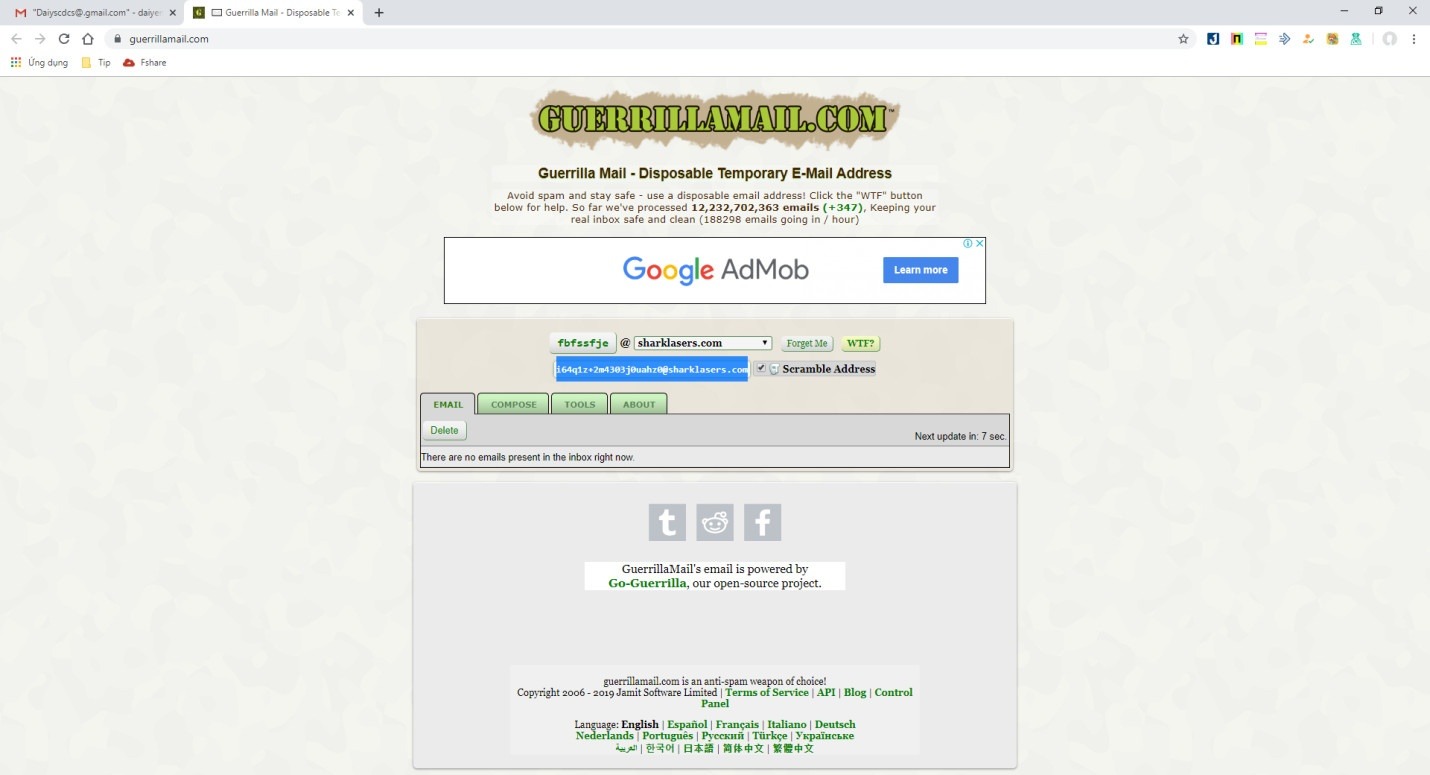Click the Tumblr share icon
The width and height of the screenshot is (1430, 775).
(667, 522)
